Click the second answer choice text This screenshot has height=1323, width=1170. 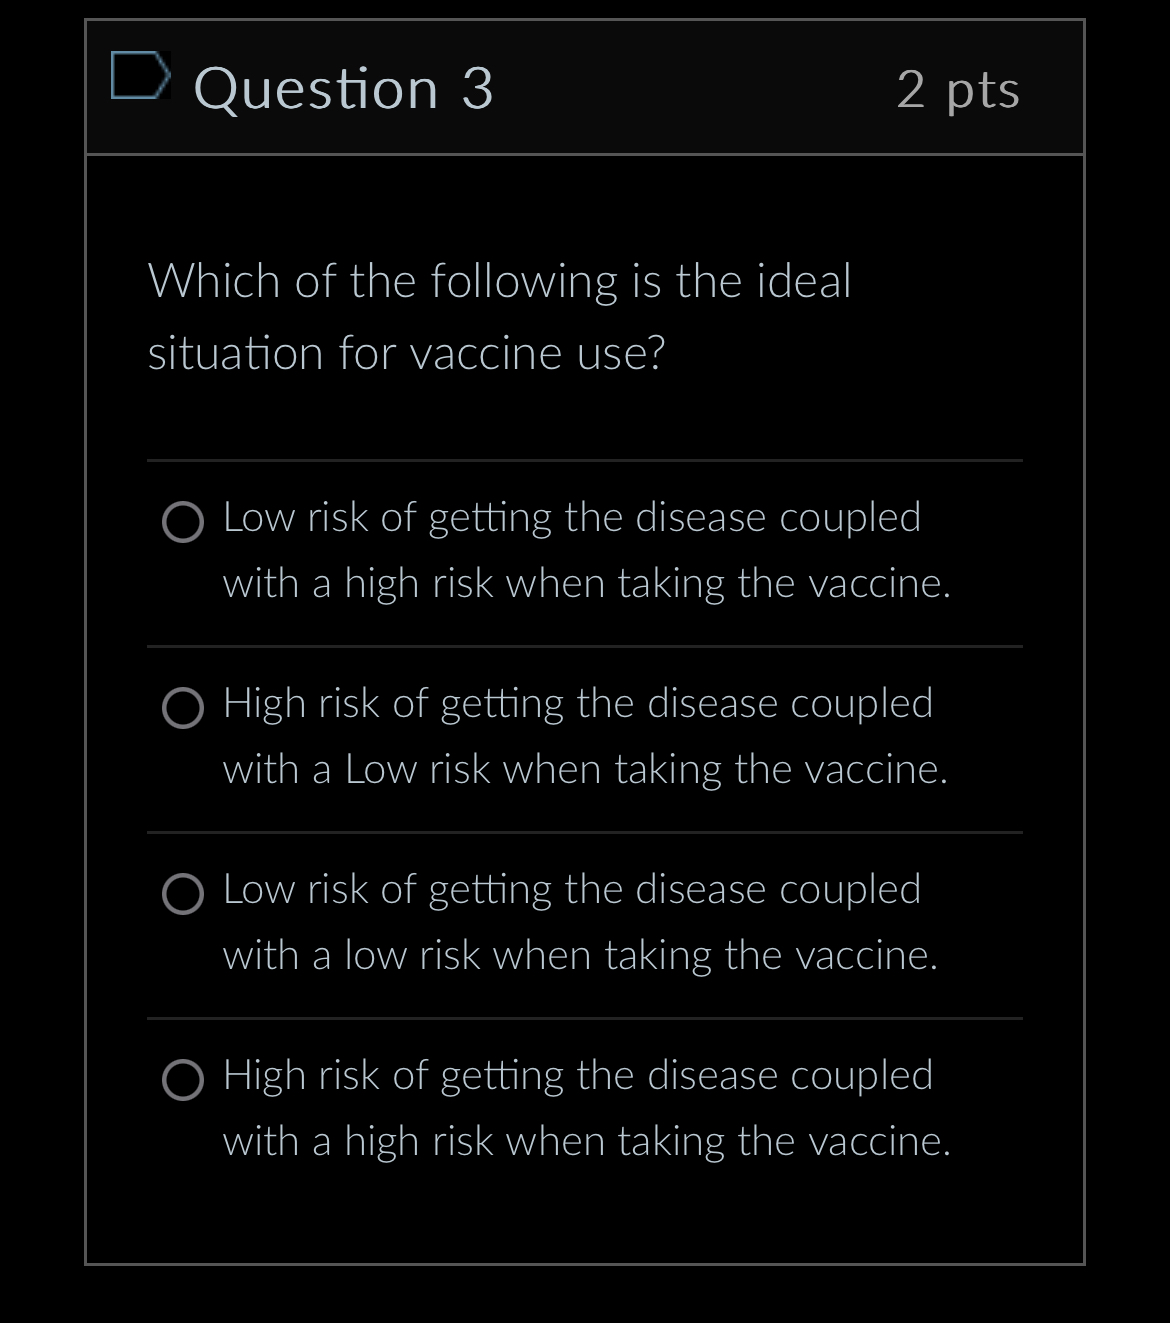point(577,735)
